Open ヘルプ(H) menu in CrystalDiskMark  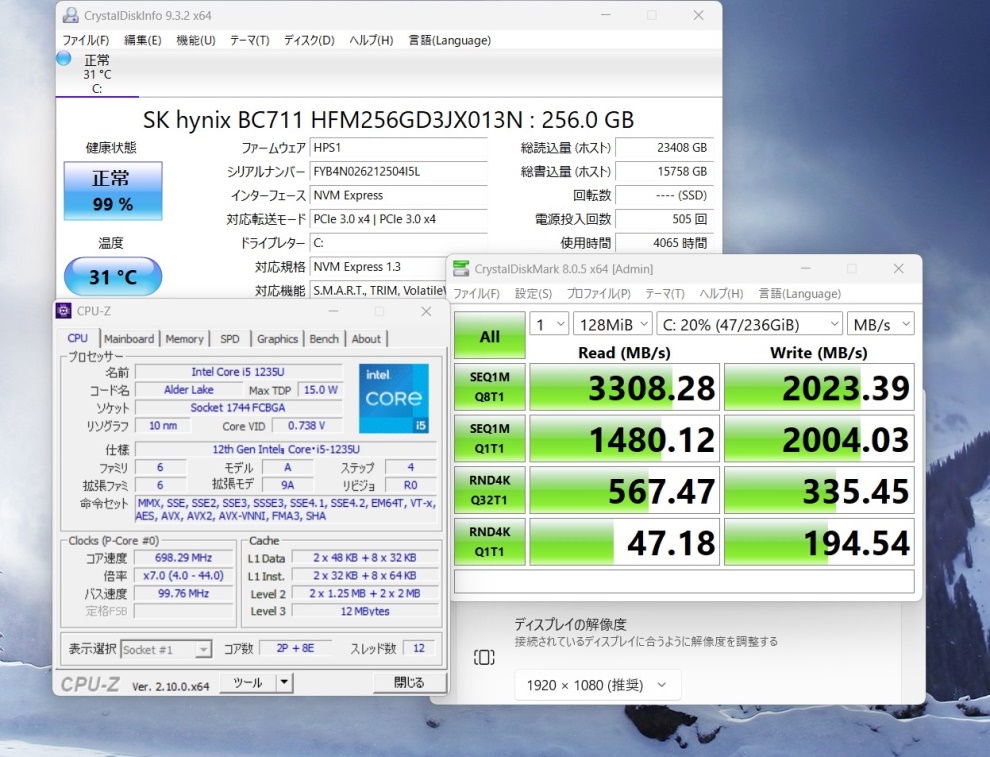721,294
